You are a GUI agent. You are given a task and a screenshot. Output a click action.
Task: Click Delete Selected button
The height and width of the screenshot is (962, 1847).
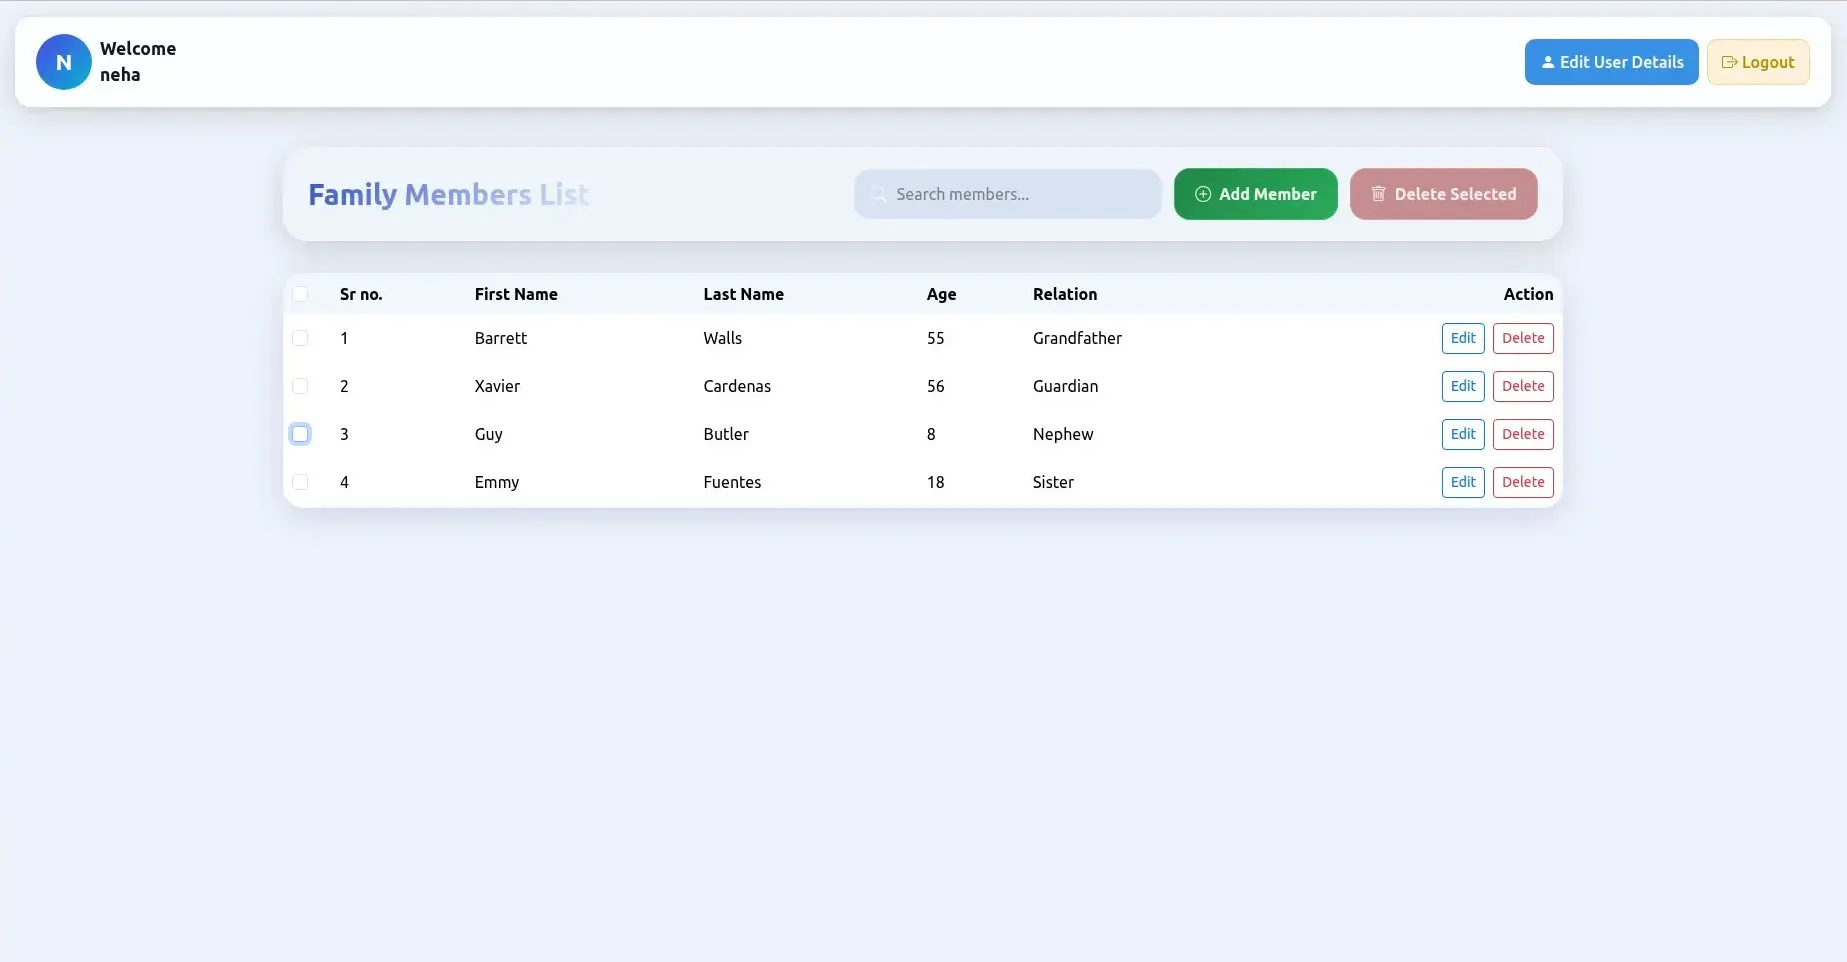coord(1443,194)
